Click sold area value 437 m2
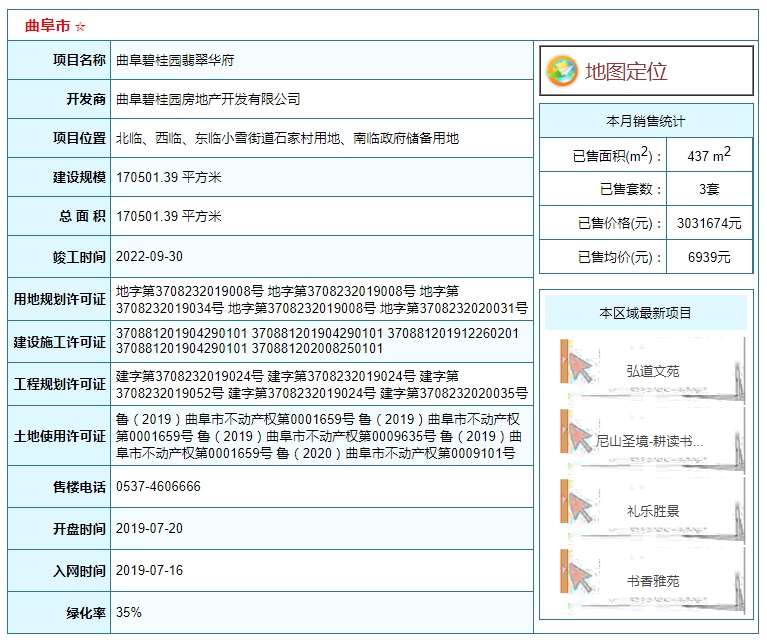767x642 pixels. click(x=709, y=155)
